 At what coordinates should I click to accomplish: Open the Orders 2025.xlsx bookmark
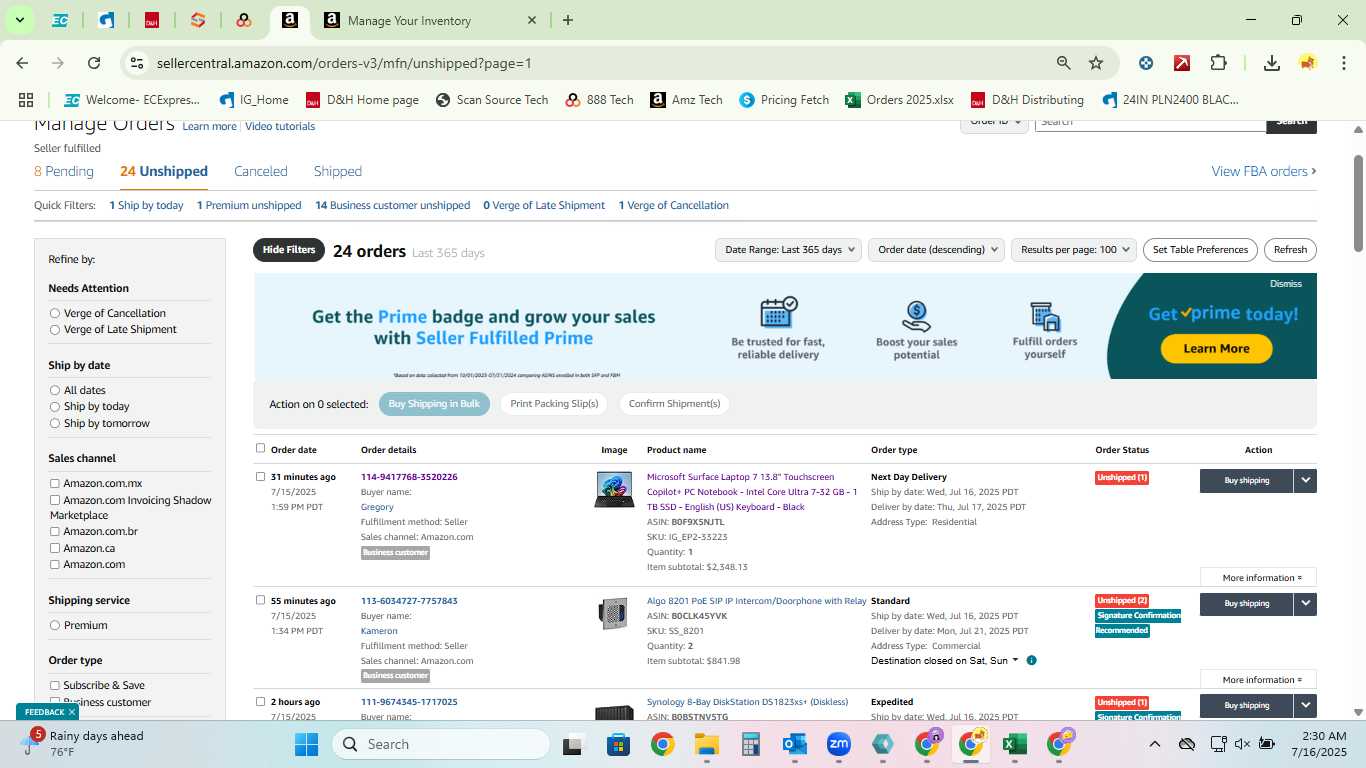tap(899, 100)
